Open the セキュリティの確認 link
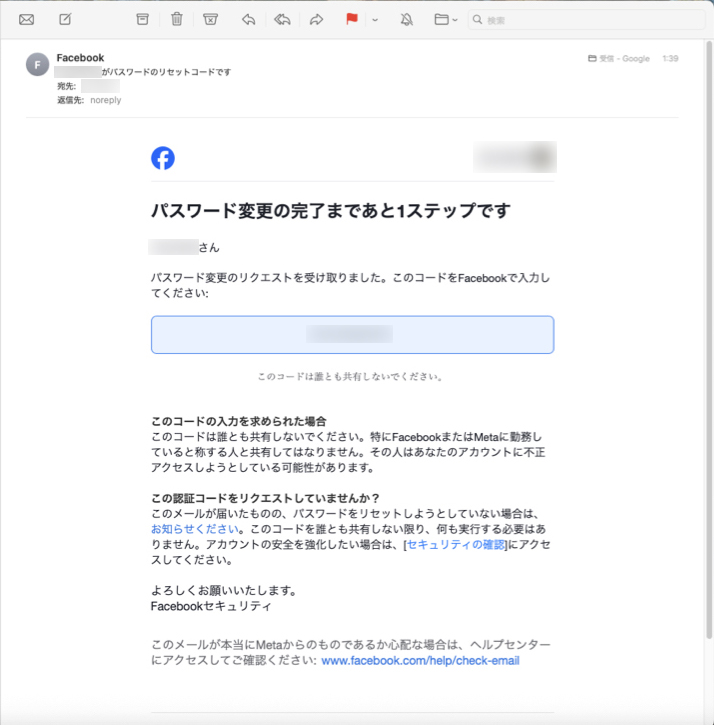Viewport: 714px width, 725px height. tap(455, 545)
